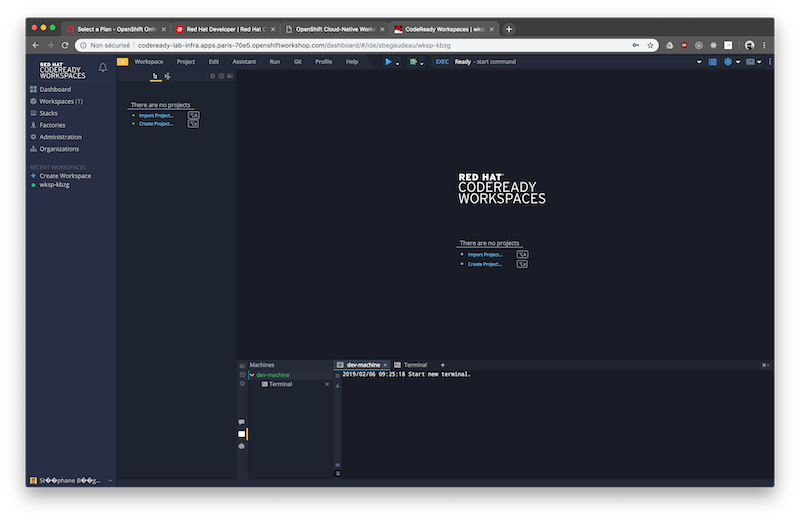Click the project panel settings gear icon
The width and height of the screenshot is (800, 521).
[x=213, y=76]
